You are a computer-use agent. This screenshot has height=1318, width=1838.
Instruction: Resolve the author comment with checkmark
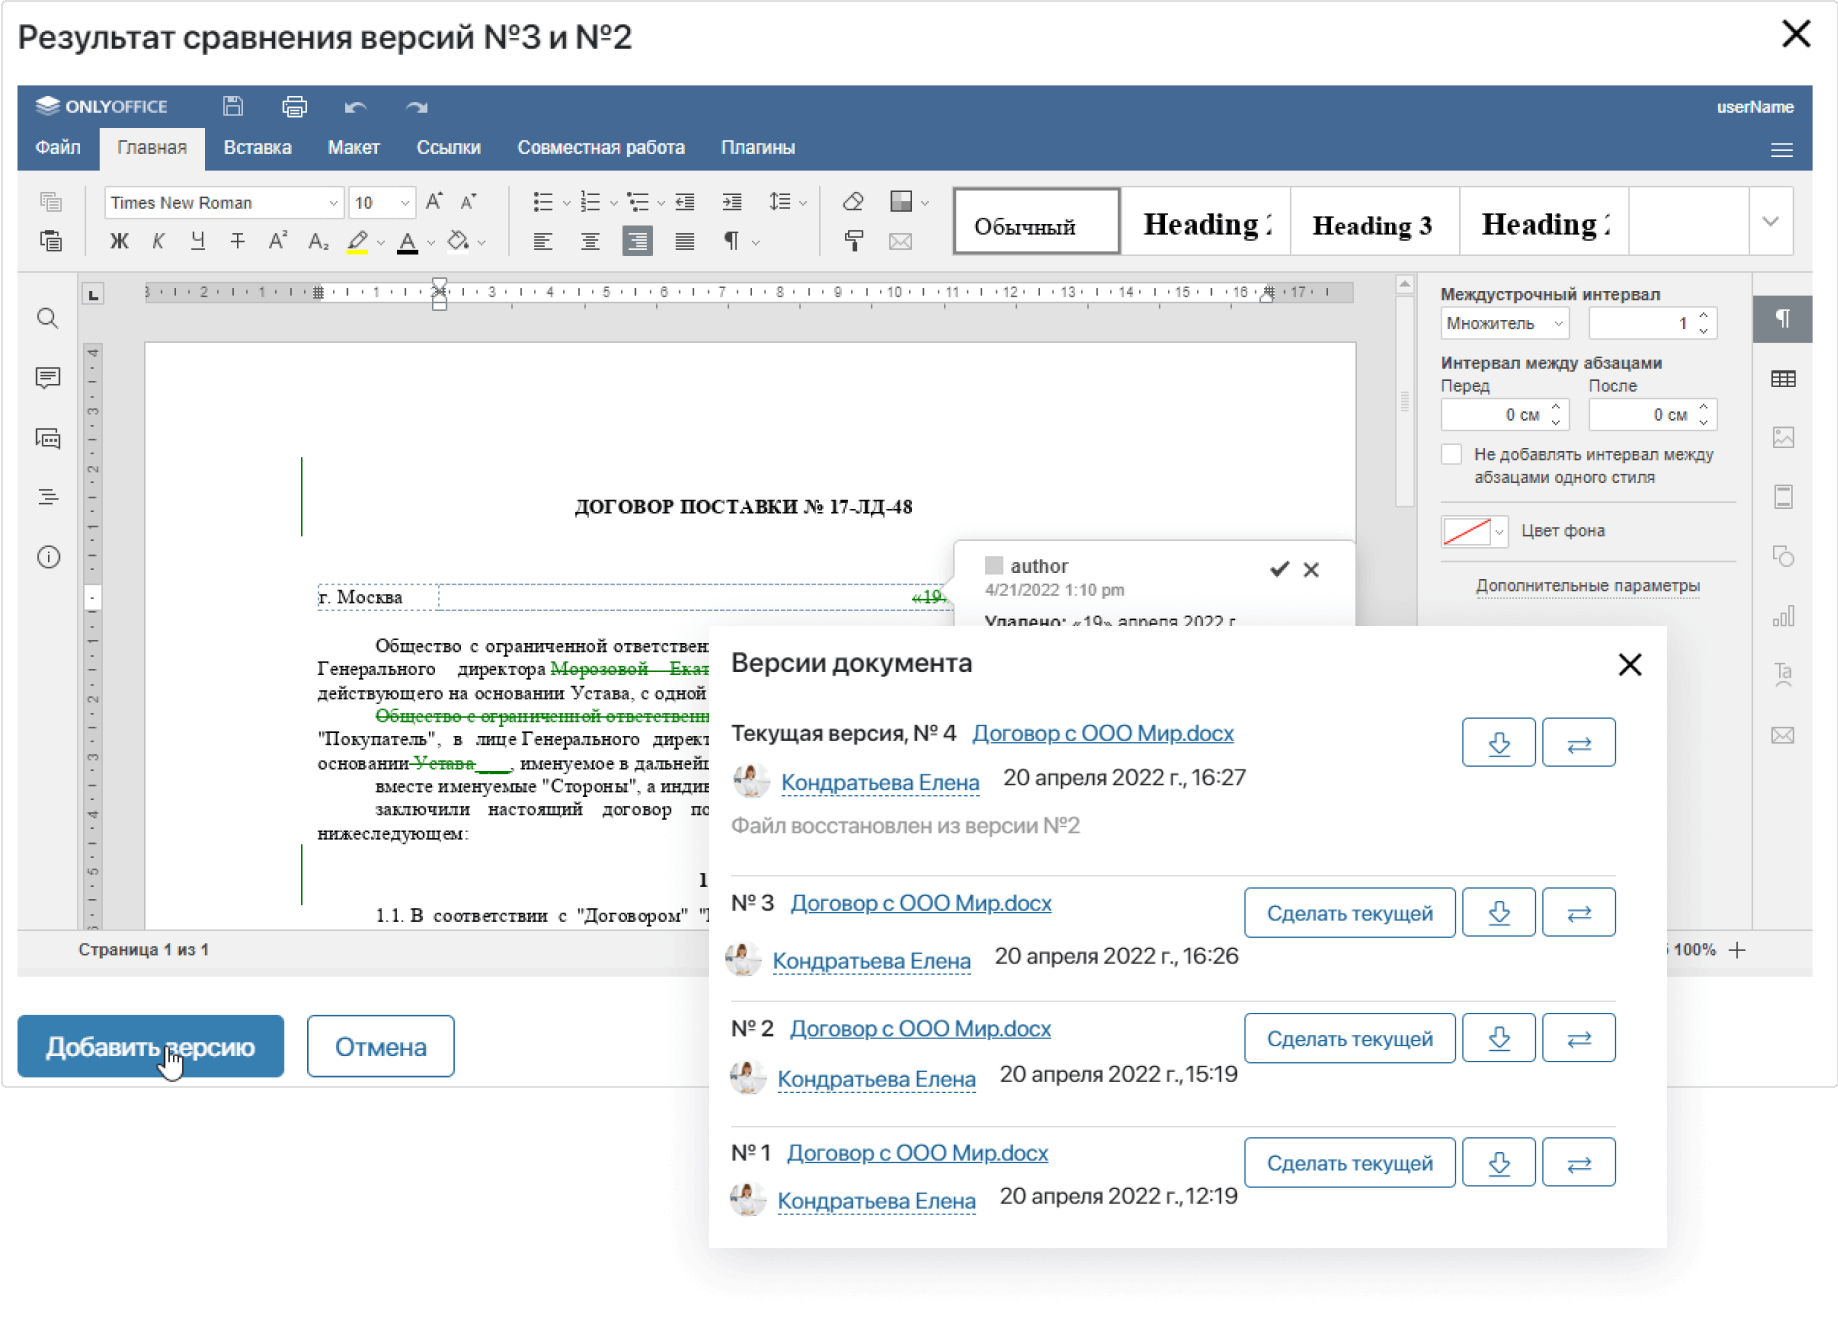pyautogui.click(x=1279, y=569)
